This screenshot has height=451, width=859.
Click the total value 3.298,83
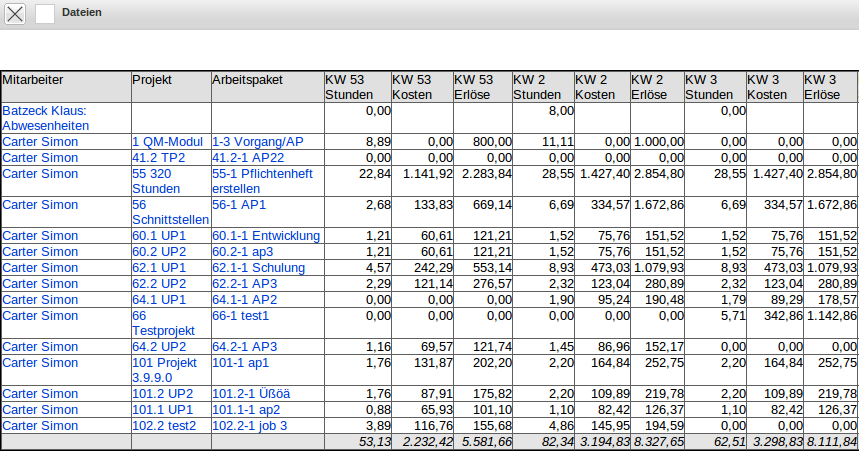778,442
